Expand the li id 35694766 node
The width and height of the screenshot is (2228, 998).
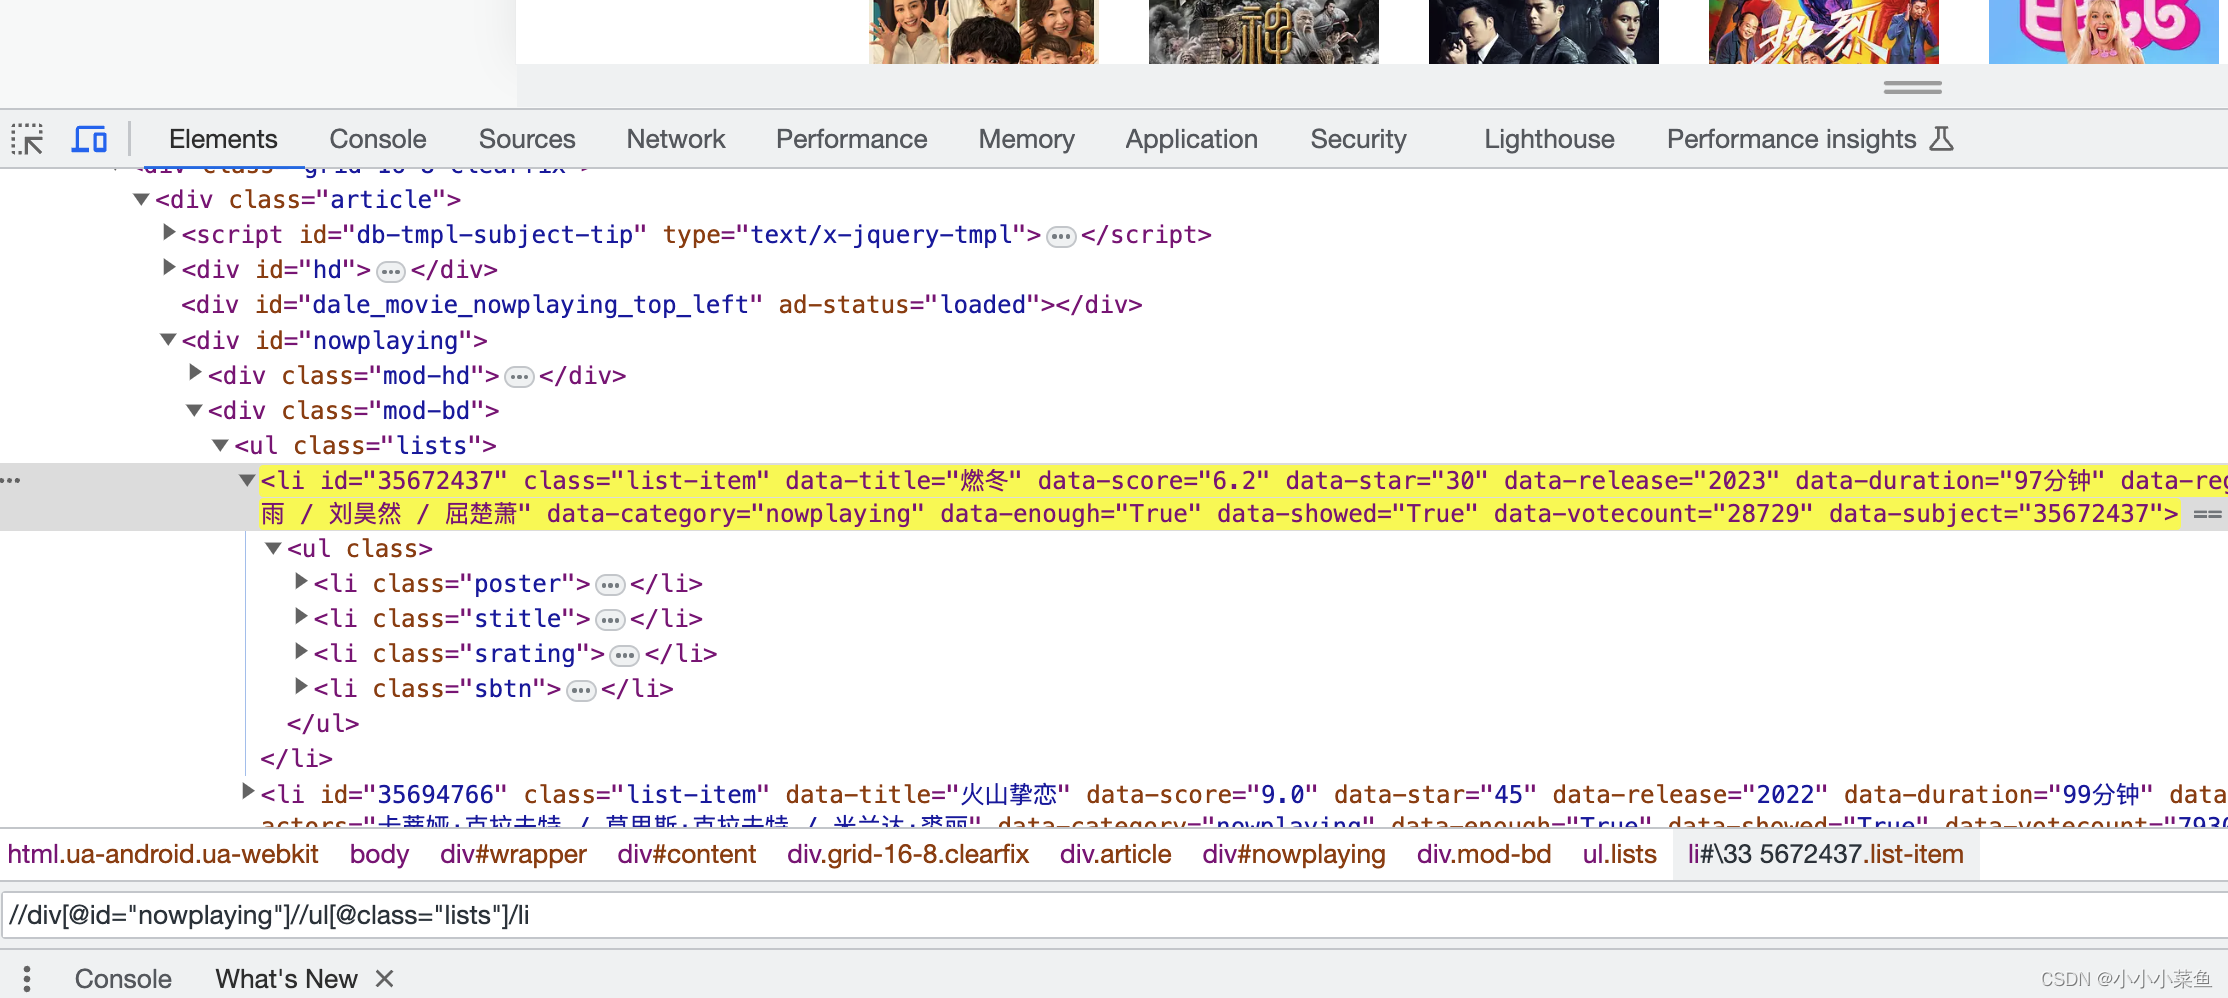247,792
